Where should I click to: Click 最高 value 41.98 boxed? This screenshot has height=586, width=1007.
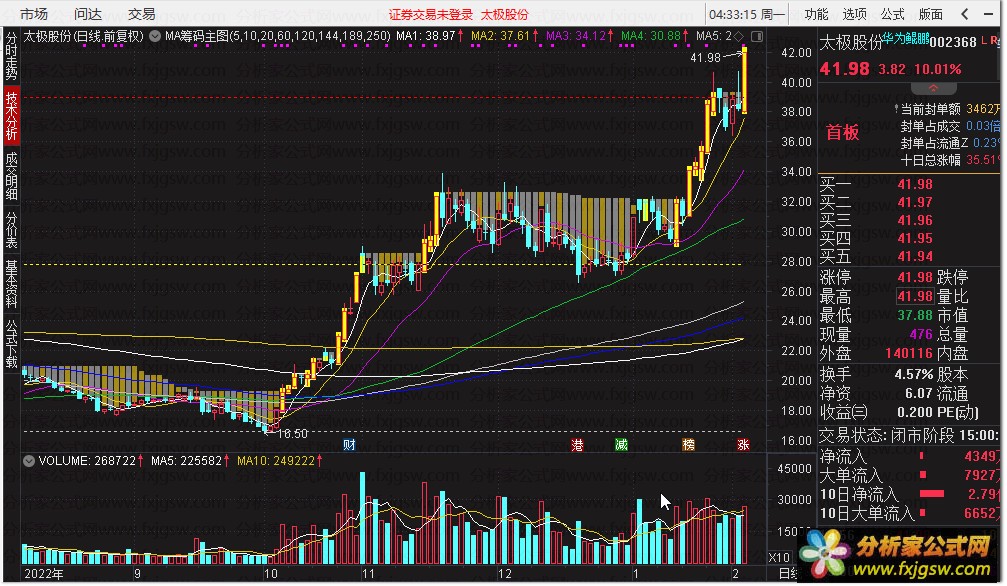(915, 296)
